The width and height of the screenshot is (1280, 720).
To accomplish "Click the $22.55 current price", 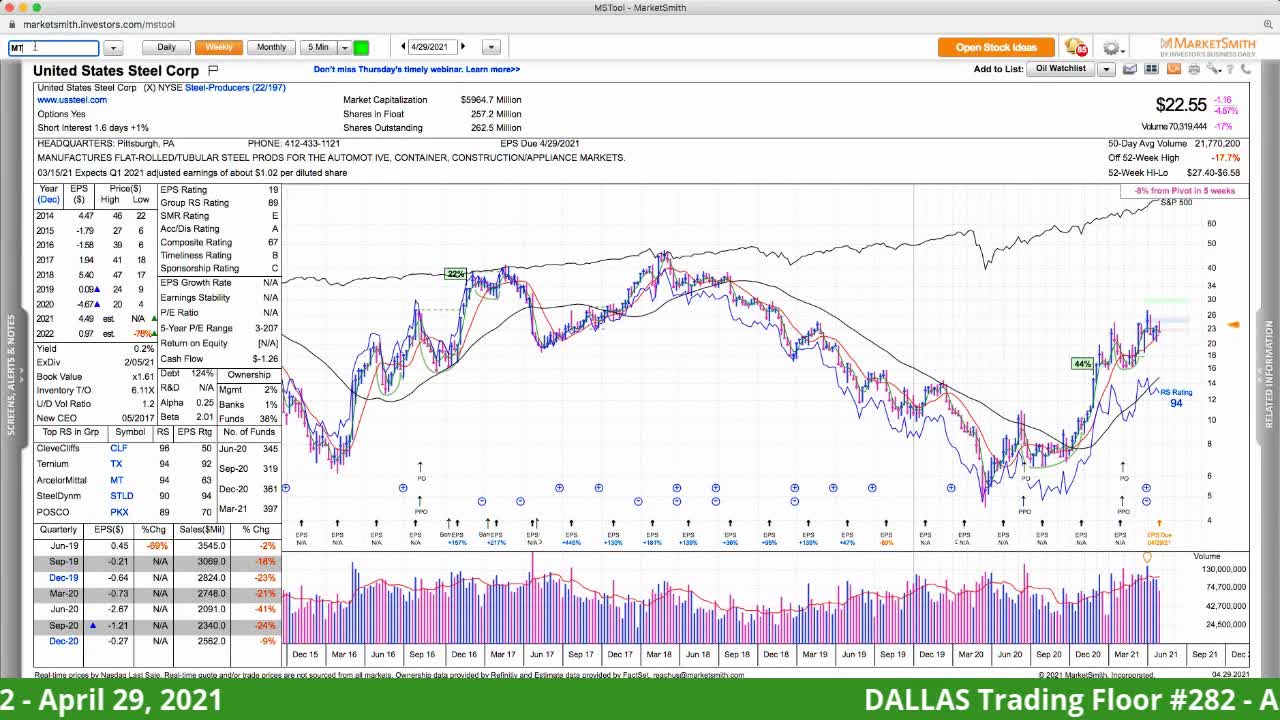I will tap(1181, 105).
